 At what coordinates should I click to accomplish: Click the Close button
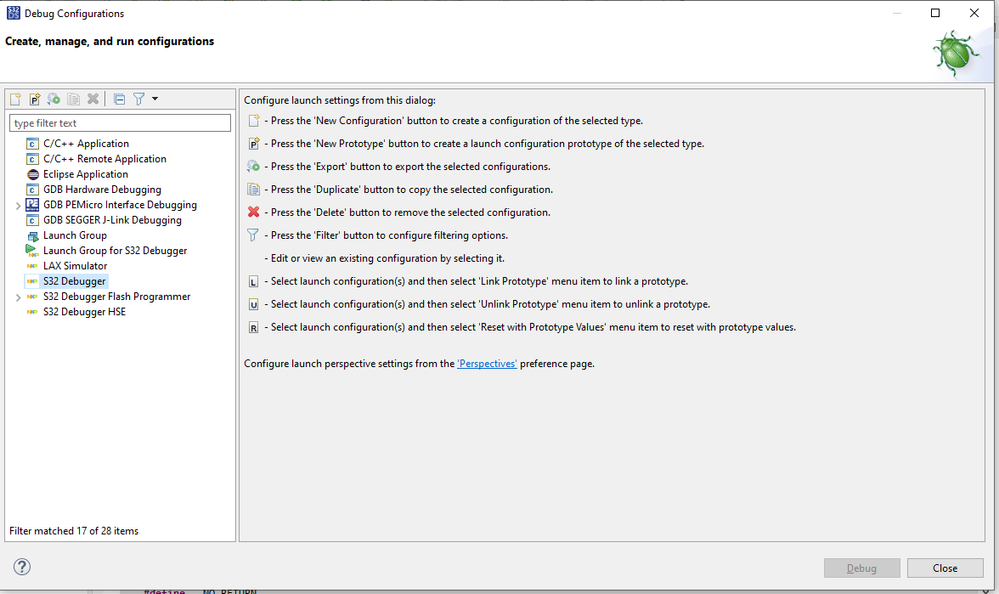click(x=945, y=568)
